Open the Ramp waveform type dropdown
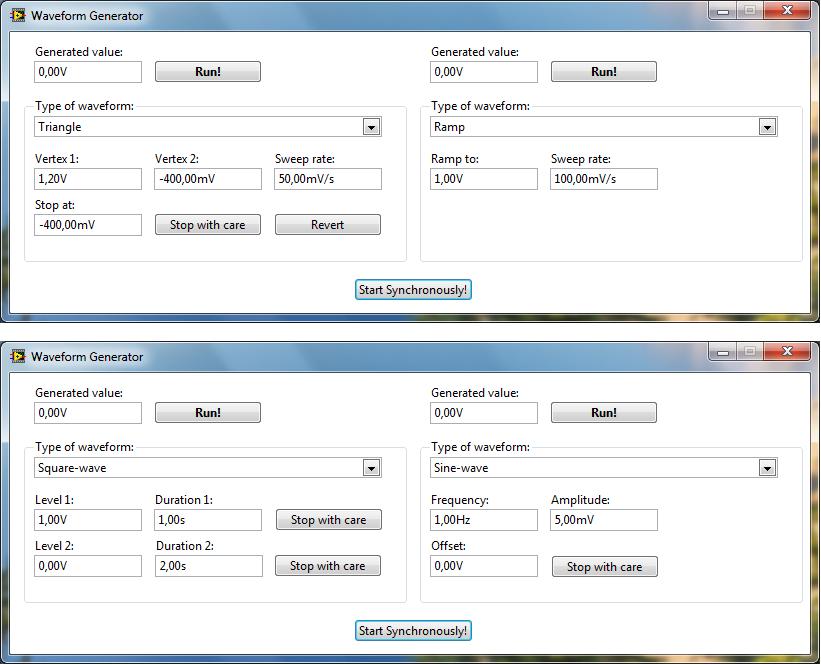821x665 pixels. click(x=767, y=127)
